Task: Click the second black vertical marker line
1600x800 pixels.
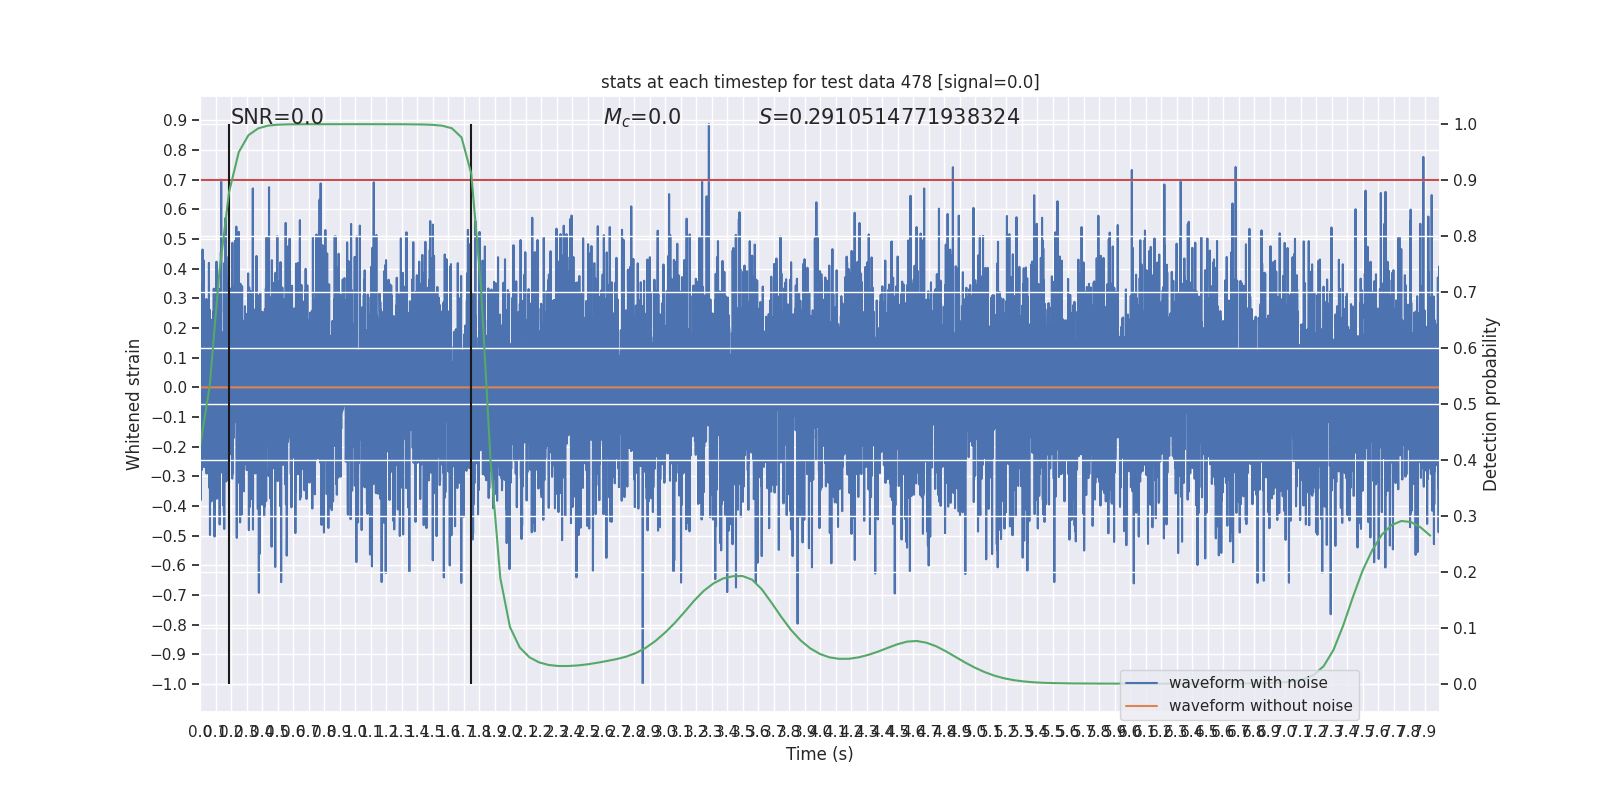Action: coord(471,404)
